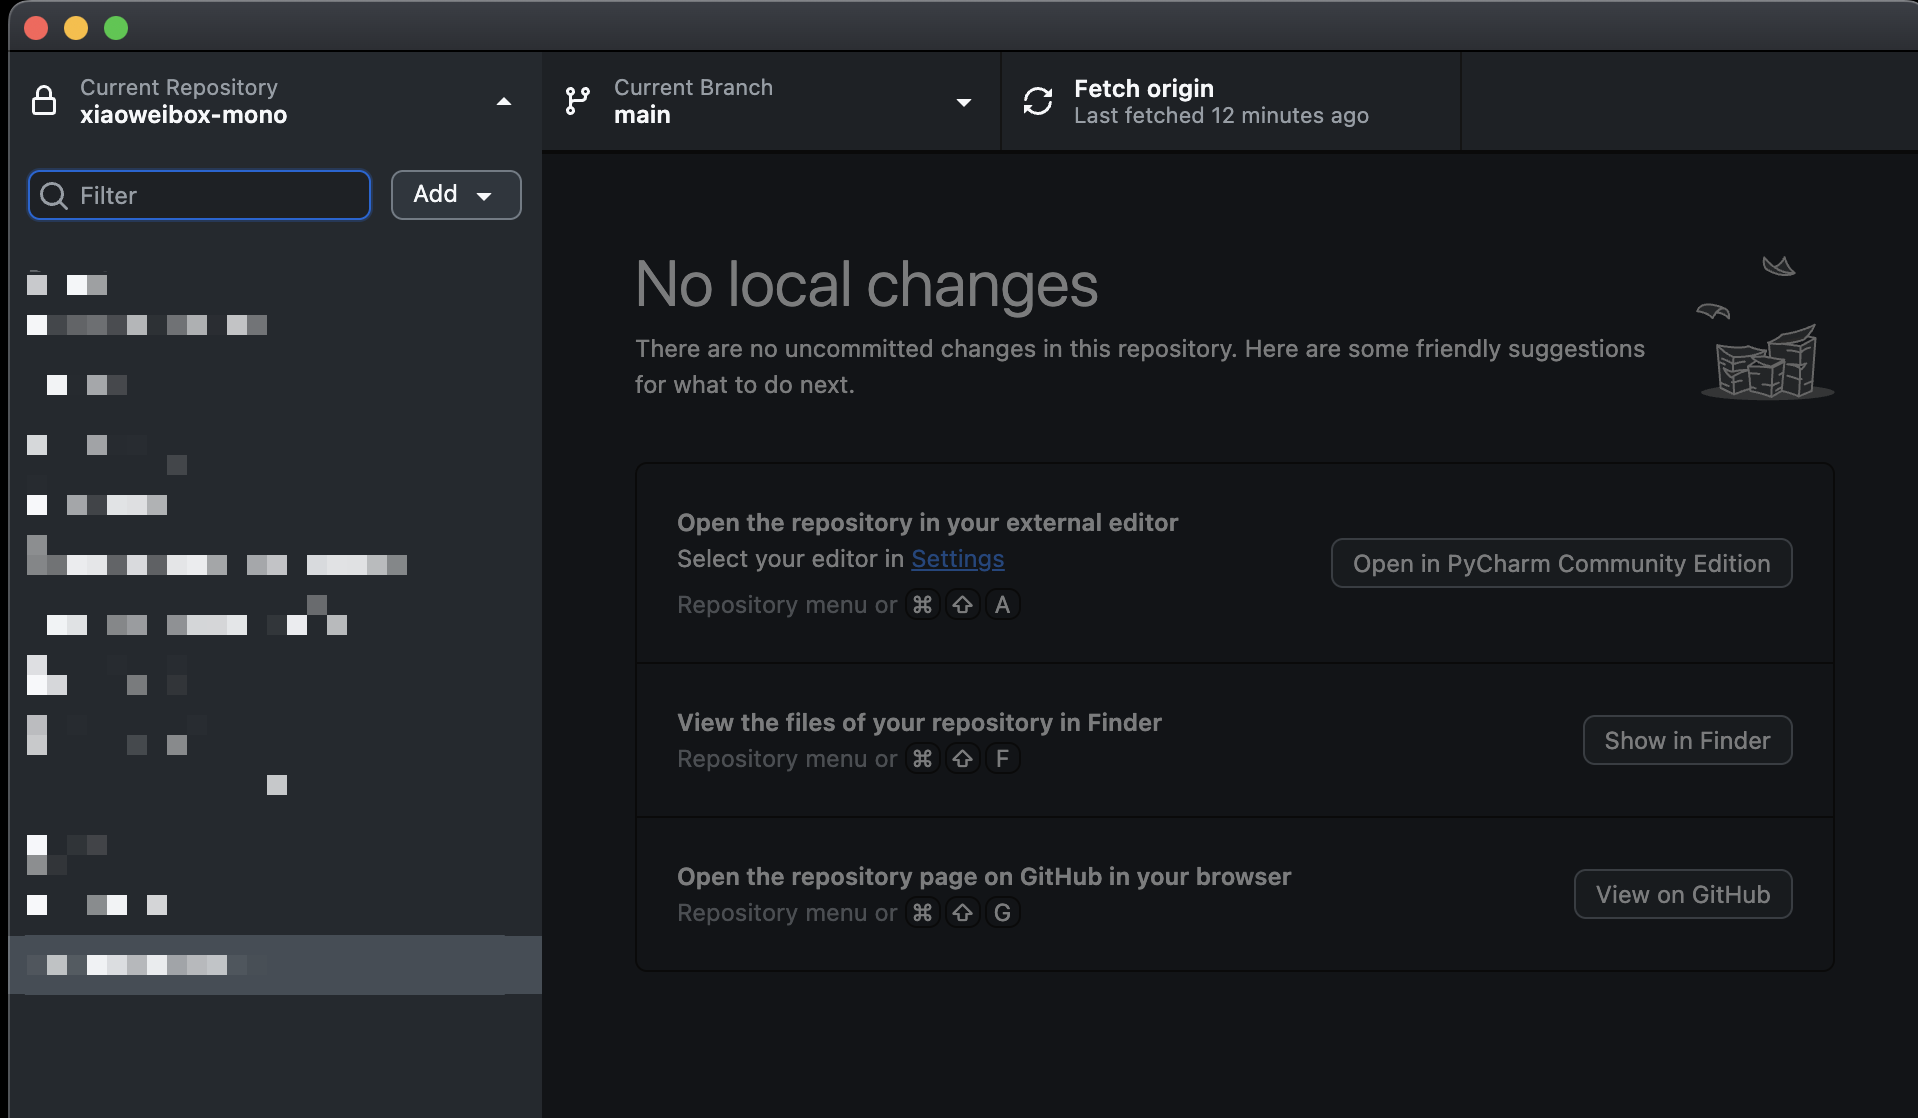The image size is (1918, 1118).
Task: Click the lock icon beside Current Repository
Action: 44,100
